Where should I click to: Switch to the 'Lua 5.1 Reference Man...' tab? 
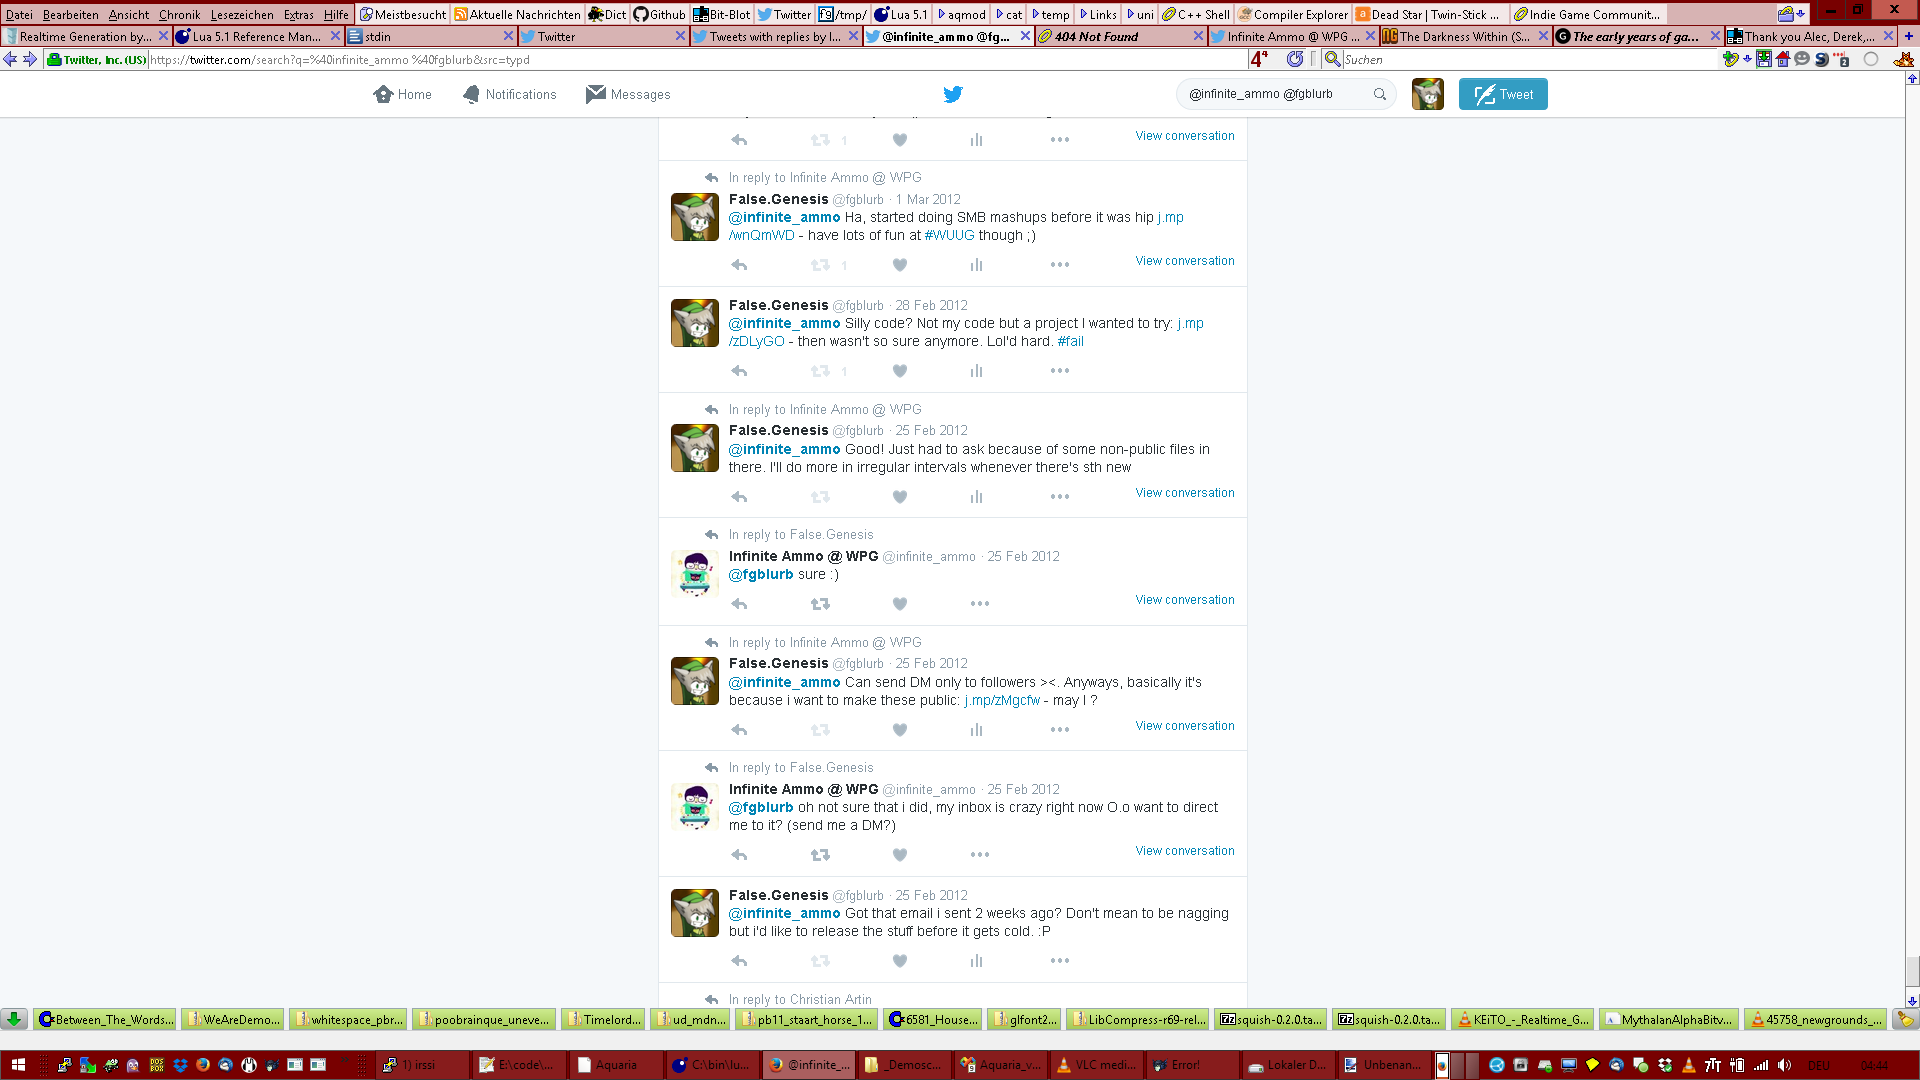tap(257, 36)
